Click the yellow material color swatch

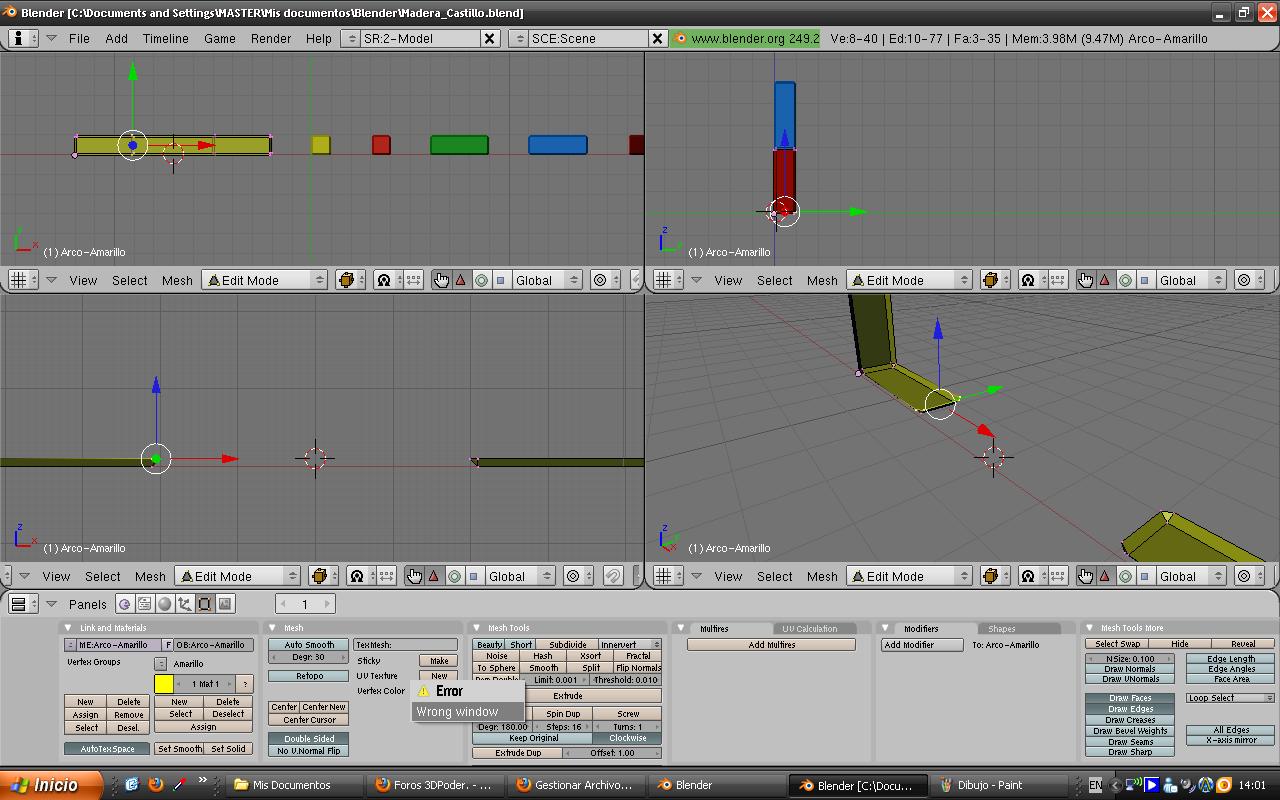click(164, 684)
